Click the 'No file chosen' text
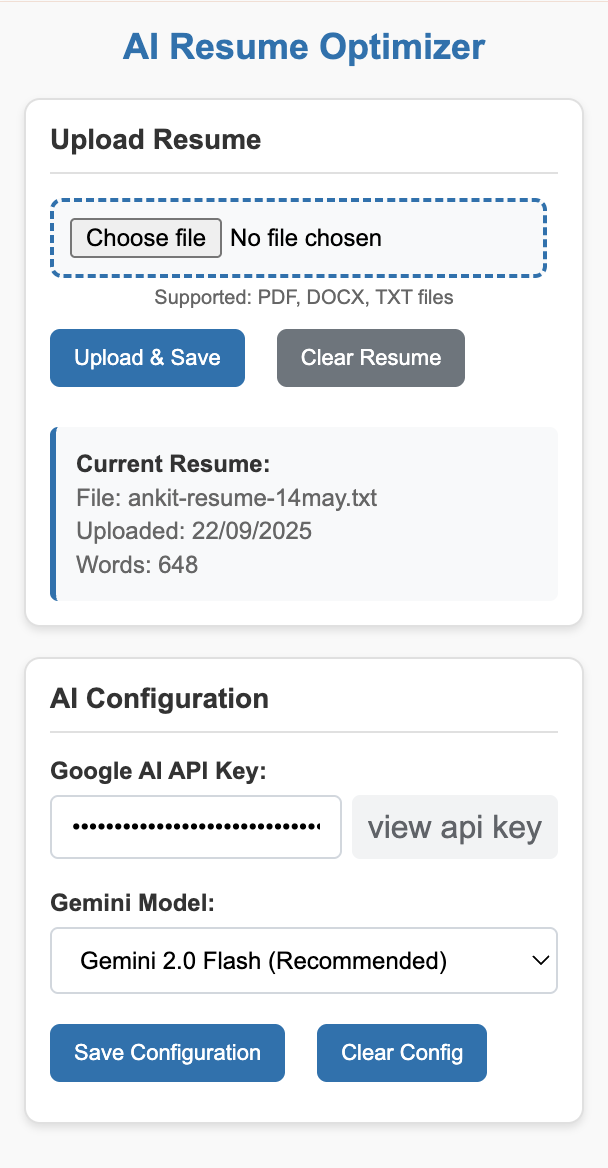Image resolution: width=608 pixels, height=1168 pixels. pyautogui.click(x=306, y=238)
